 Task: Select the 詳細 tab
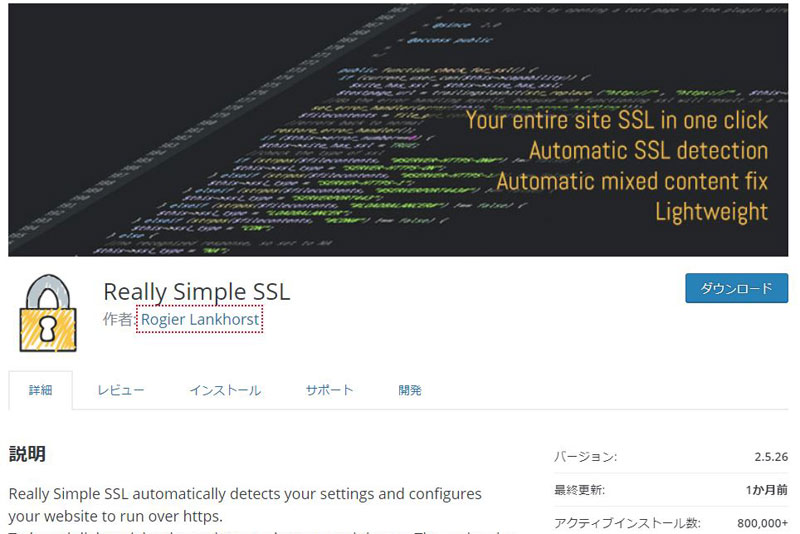[x=40, y=390]
